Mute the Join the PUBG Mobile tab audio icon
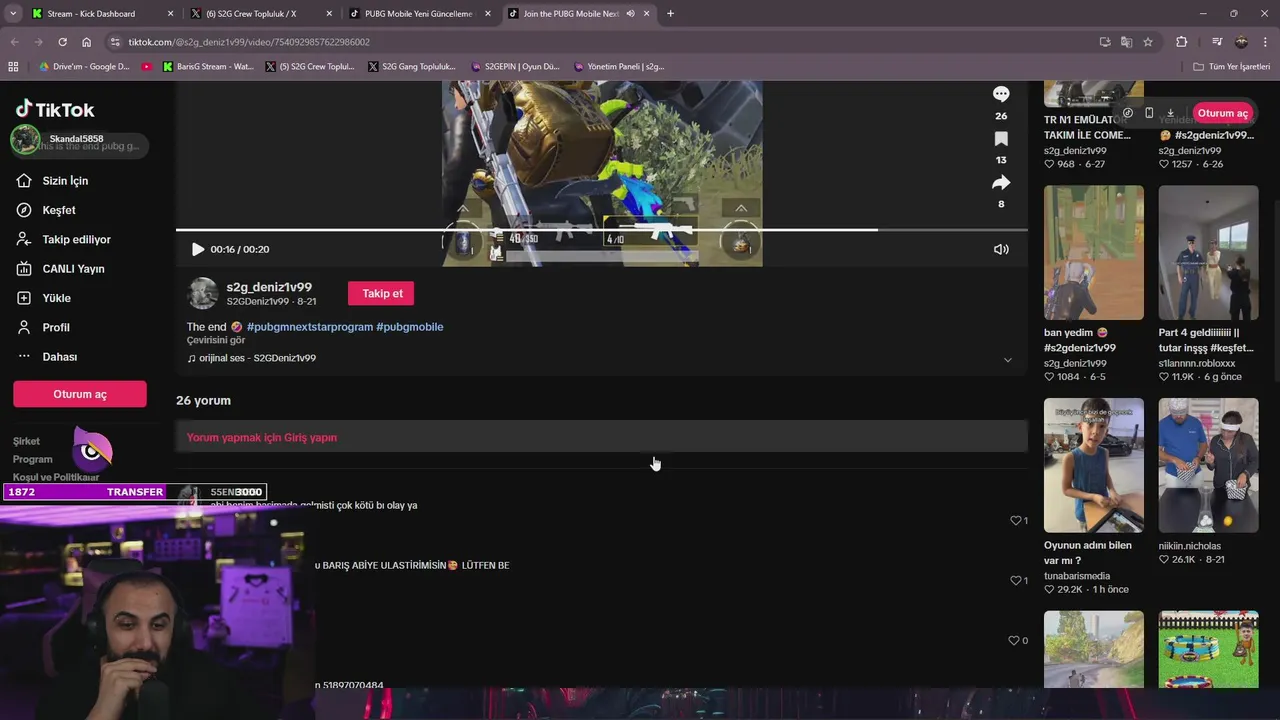1280x720 pixels. (x=630, y=14)
